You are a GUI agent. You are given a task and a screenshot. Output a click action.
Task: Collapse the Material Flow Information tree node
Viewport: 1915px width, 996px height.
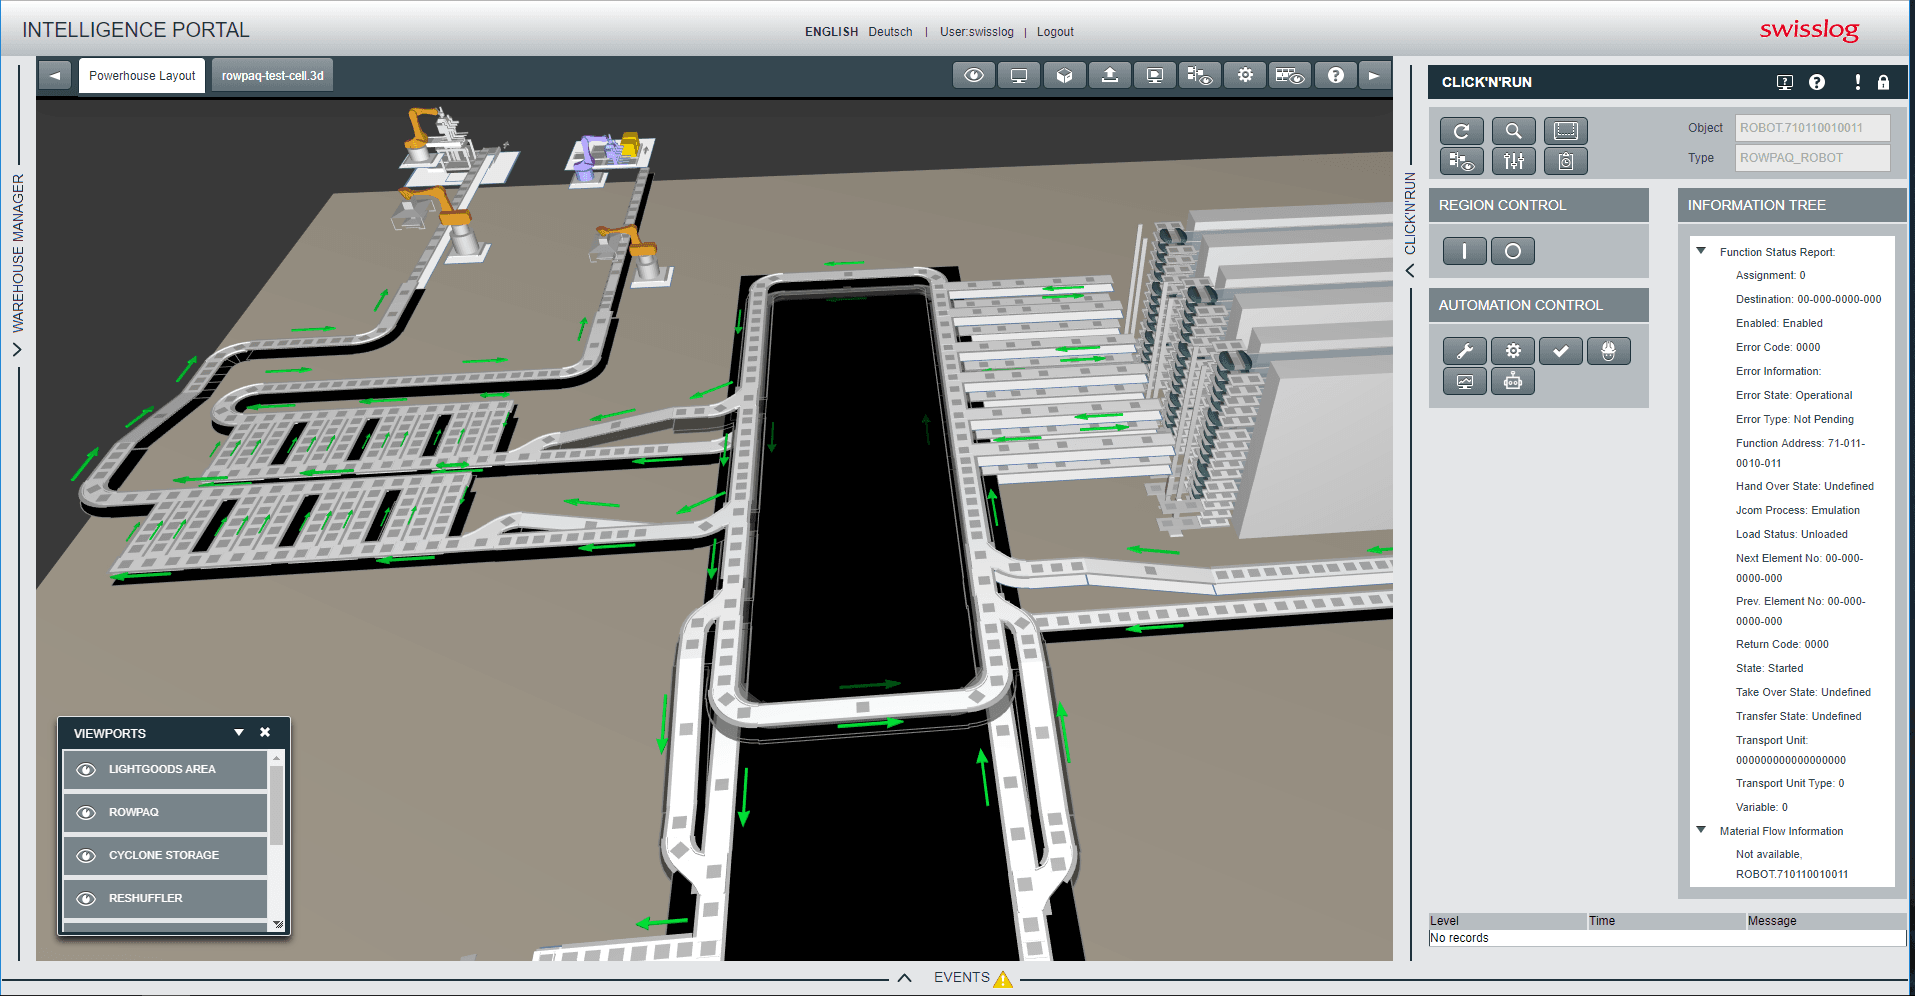[x=1701, y=830]
